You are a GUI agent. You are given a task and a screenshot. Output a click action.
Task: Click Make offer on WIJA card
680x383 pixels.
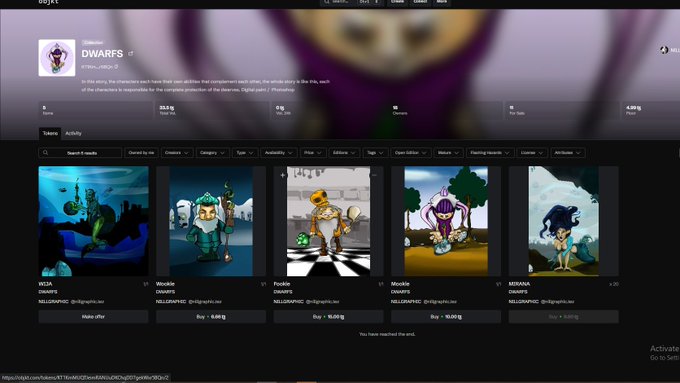(93, 317)
